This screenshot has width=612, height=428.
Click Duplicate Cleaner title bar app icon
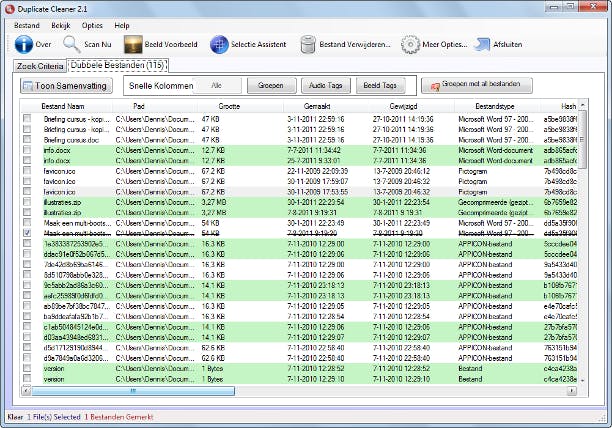point(10,9)
